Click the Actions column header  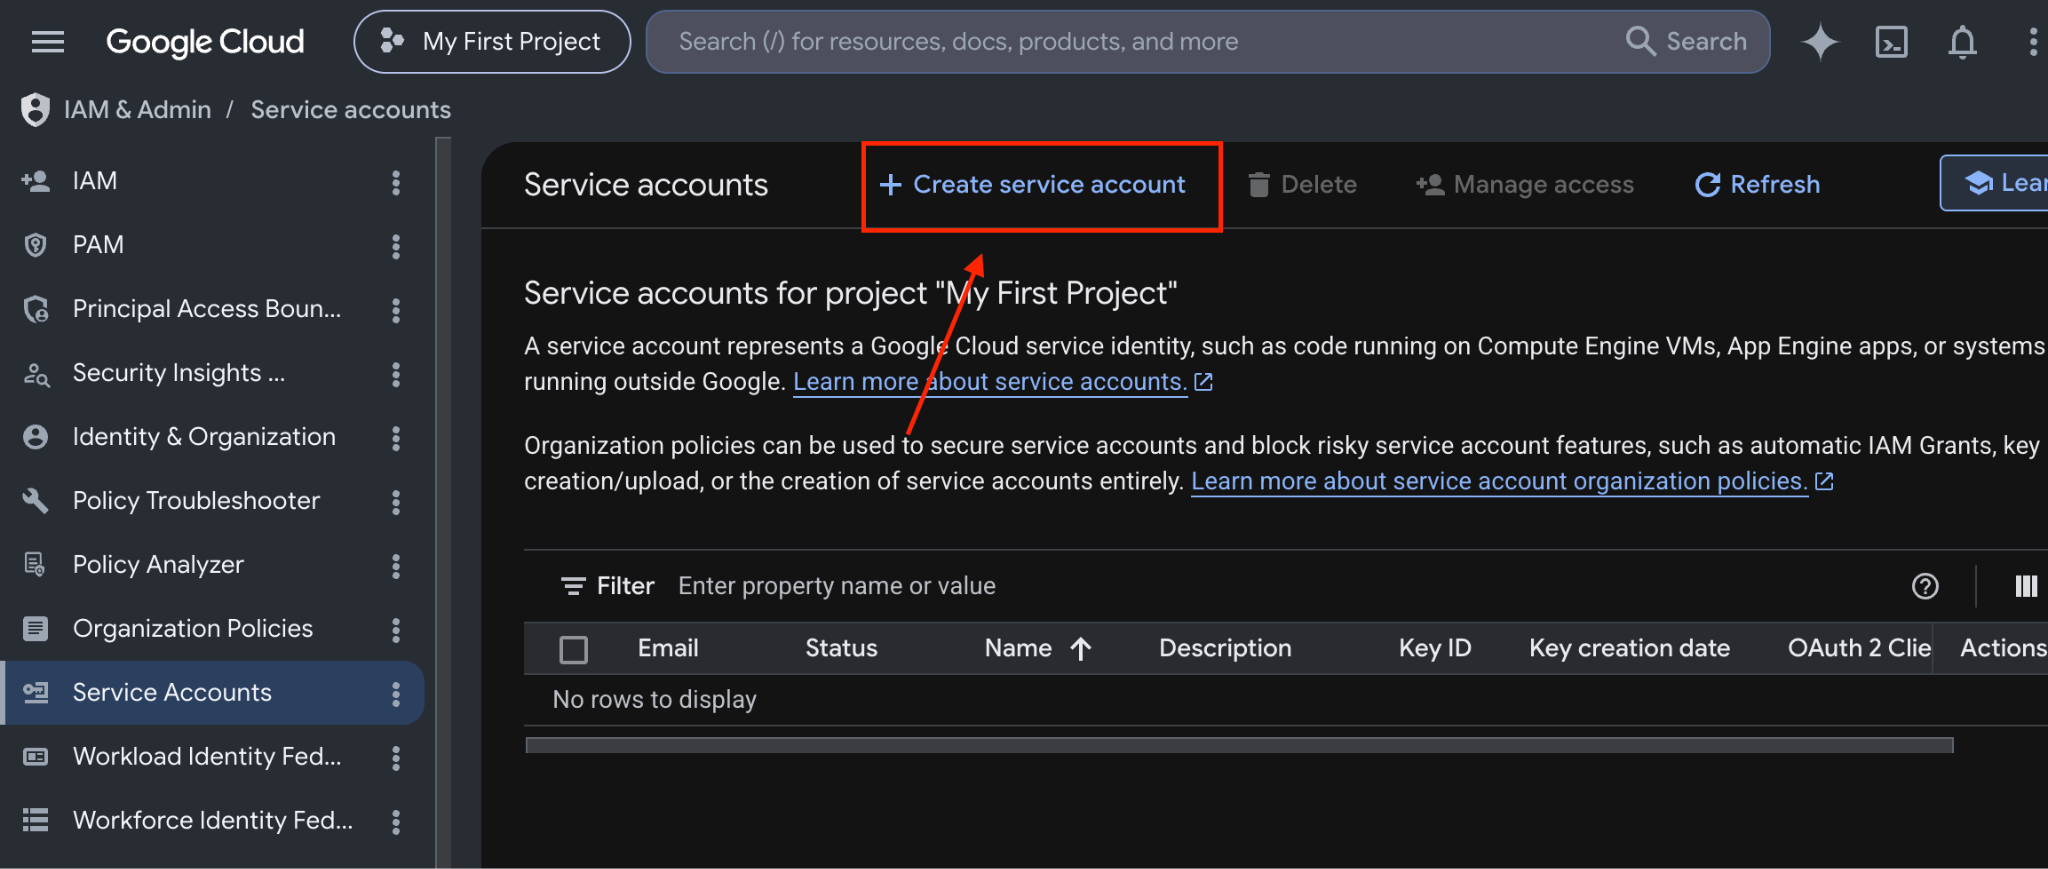[2003, 648]
